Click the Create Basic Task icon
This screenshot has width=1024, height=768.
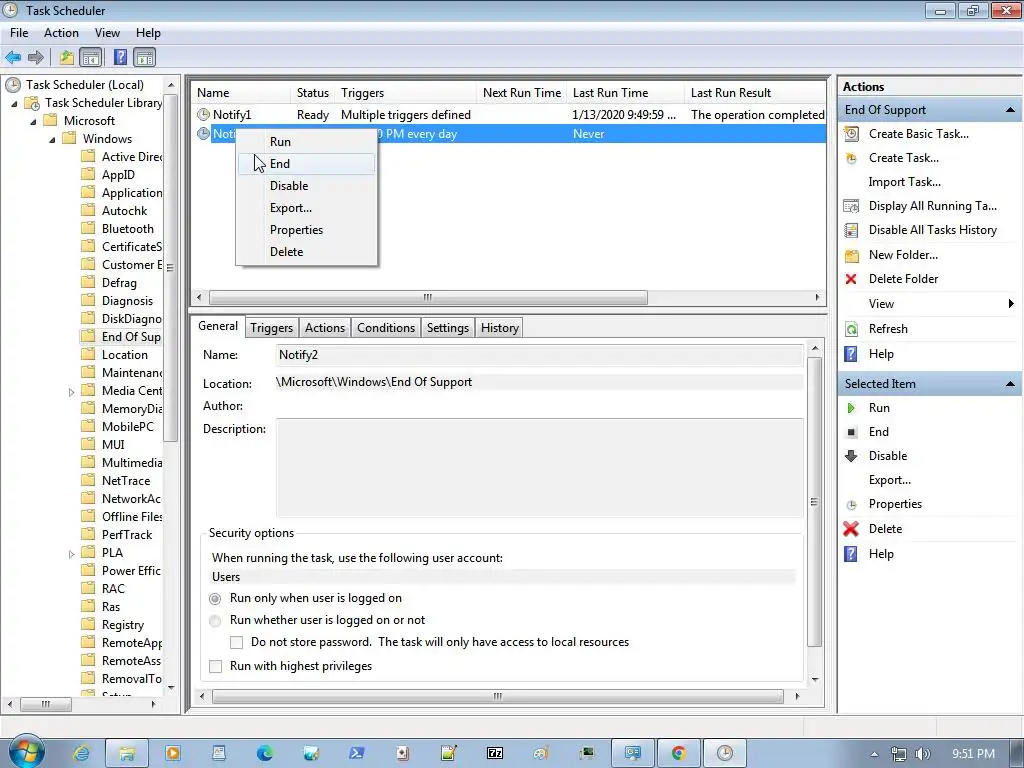tap(851, 134)
